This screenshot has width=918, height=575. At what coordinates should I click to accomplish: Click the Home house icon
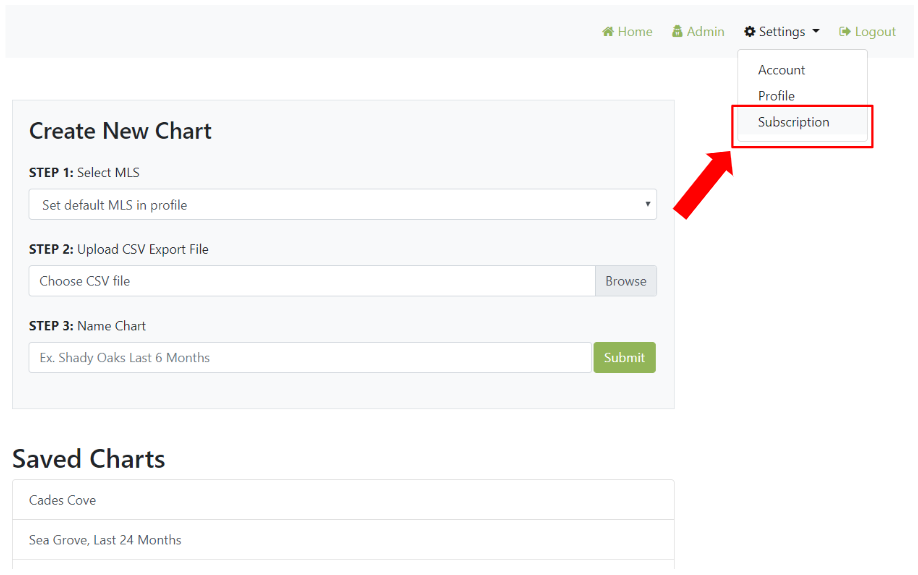608,32
